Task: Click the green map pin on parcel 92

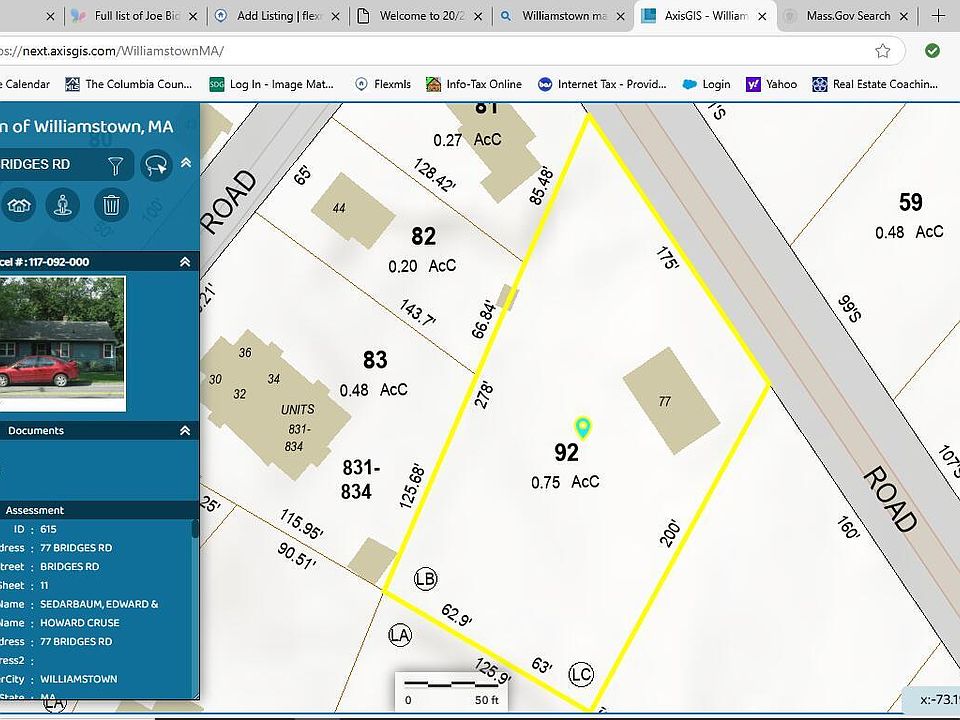Action: 583,428
